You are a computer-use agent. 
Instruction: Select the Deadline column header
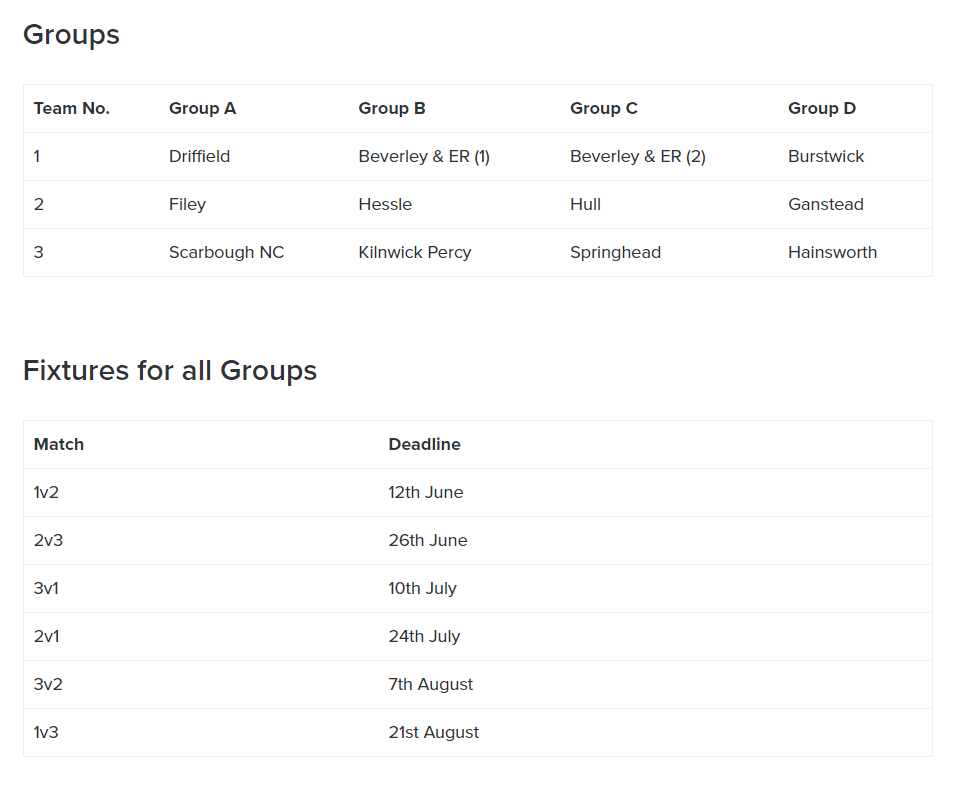tap(424, 444)
